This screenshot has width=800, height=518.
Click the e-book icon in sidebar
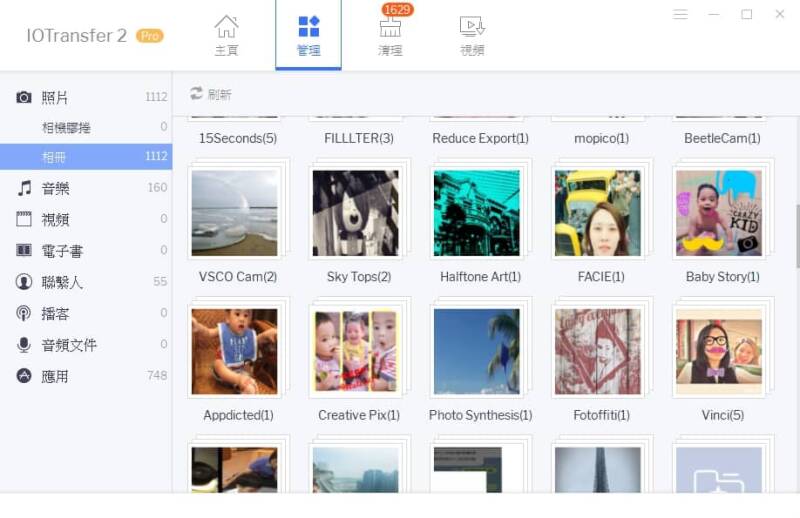pos(23,250)
